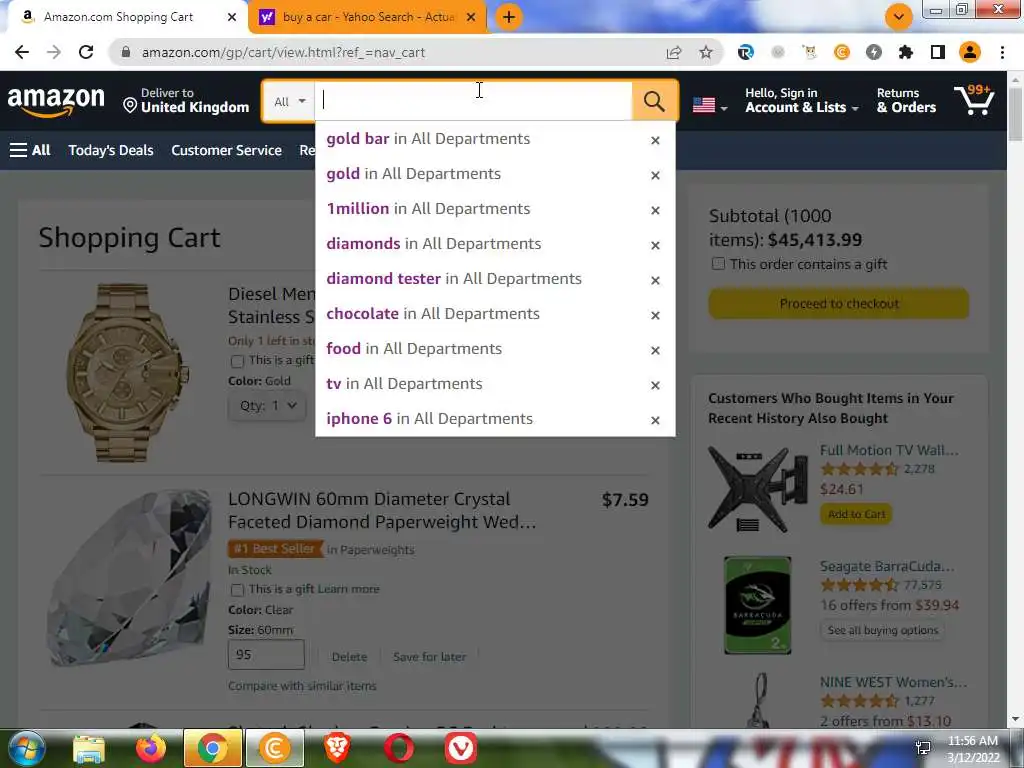Open Windows Explorer from the taskbar
This screenshot has width=1024, height=768.
89,748
